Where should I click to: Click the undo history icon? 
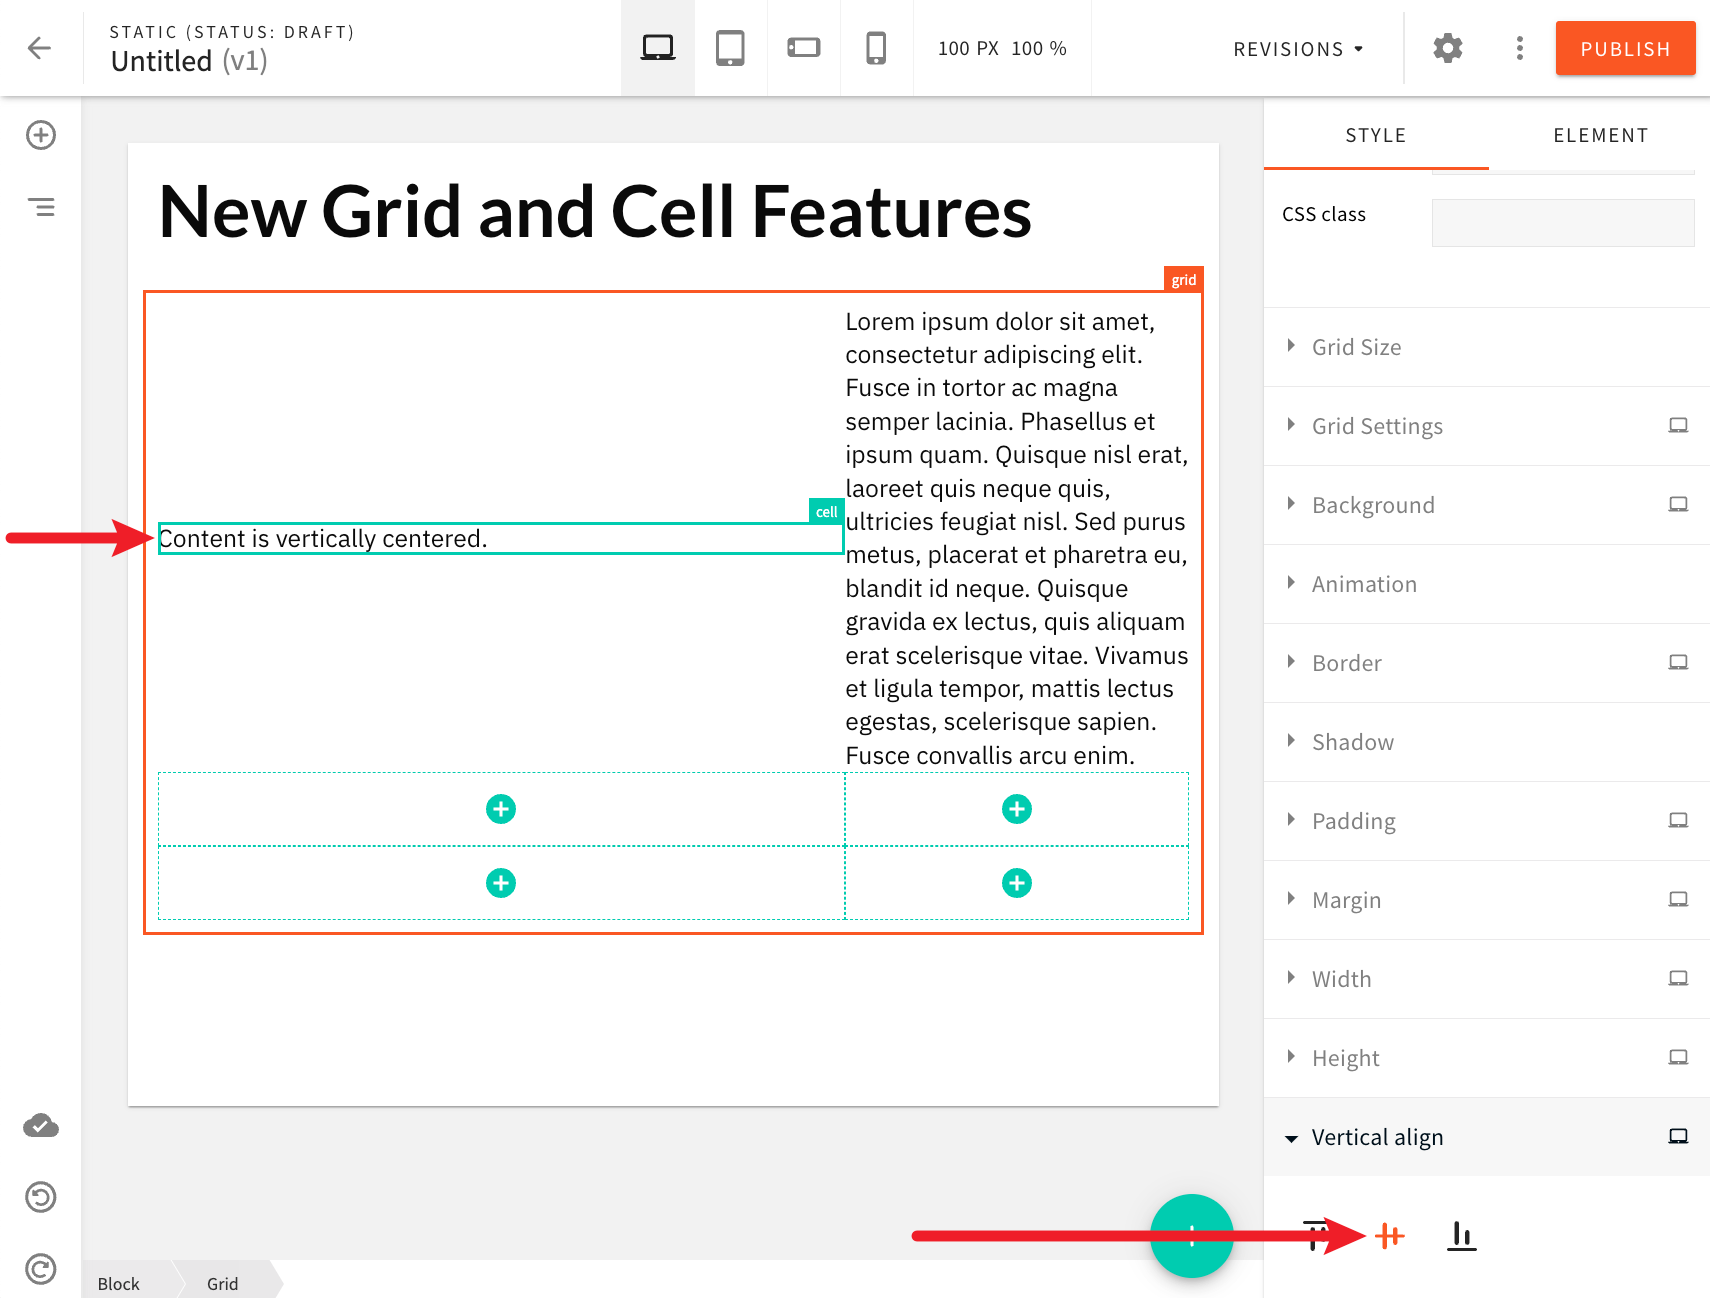click(40, 1197)
